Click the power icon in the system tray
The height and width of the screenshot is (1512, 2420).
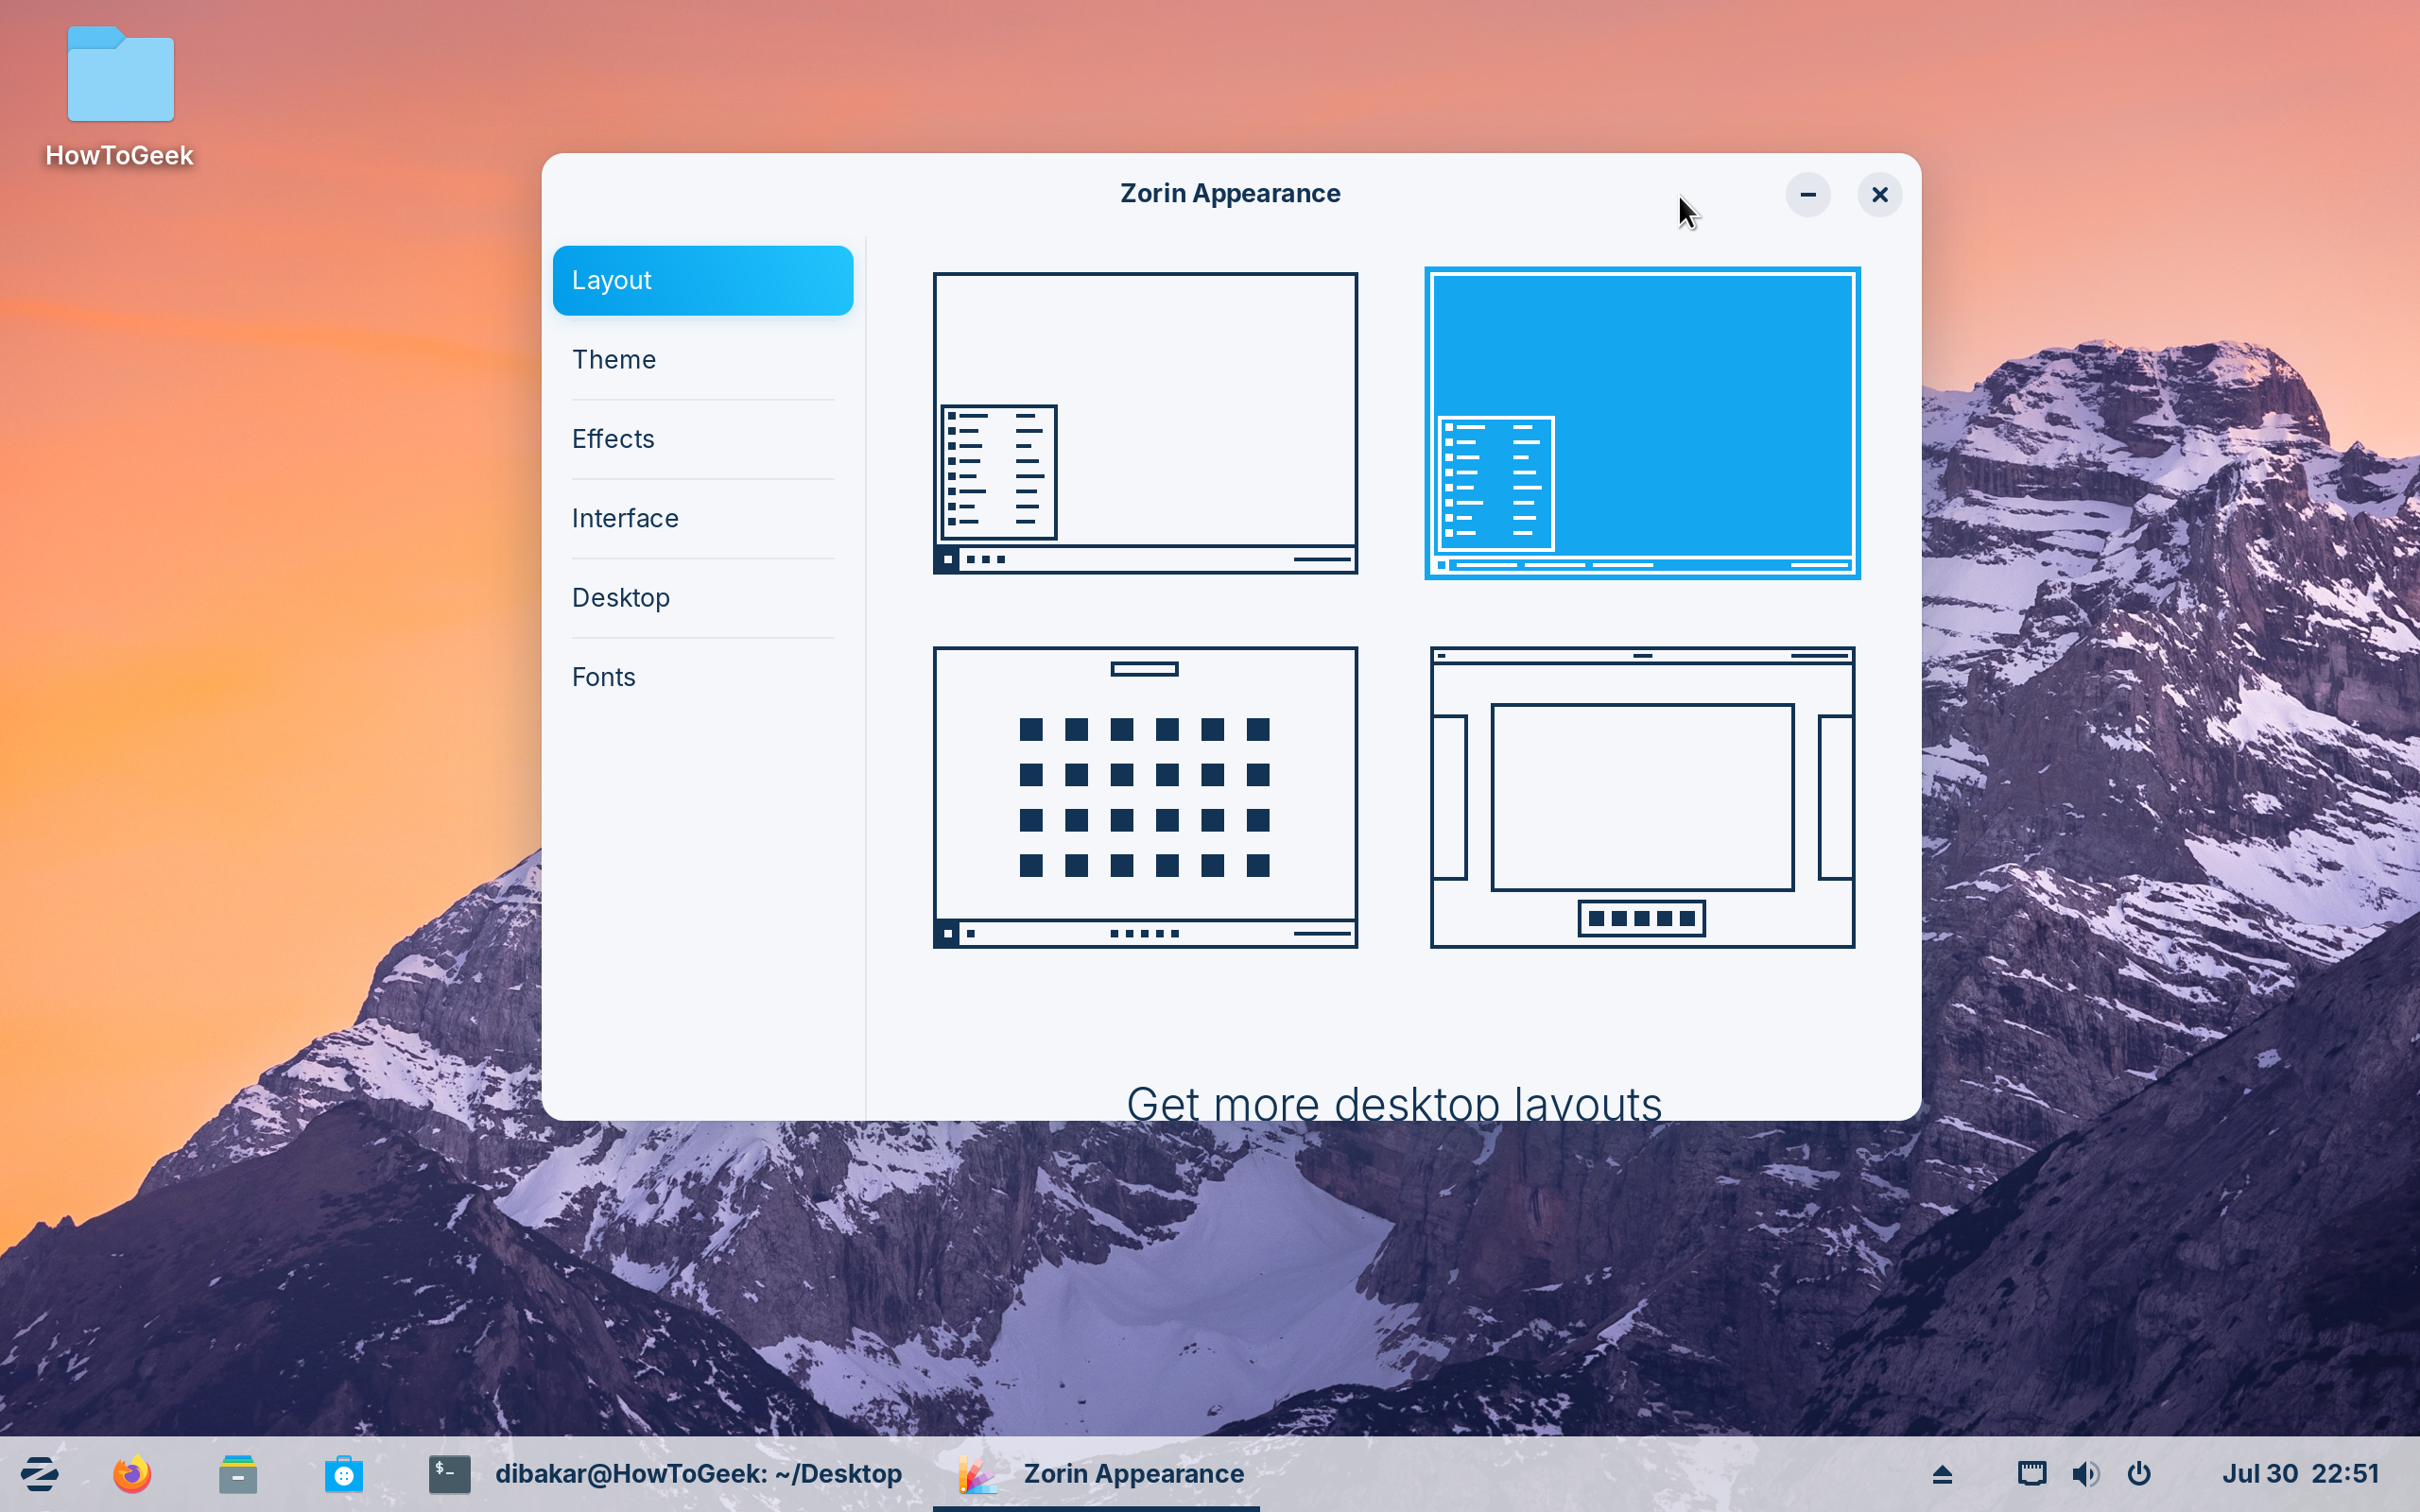tap(2140, 1473)
